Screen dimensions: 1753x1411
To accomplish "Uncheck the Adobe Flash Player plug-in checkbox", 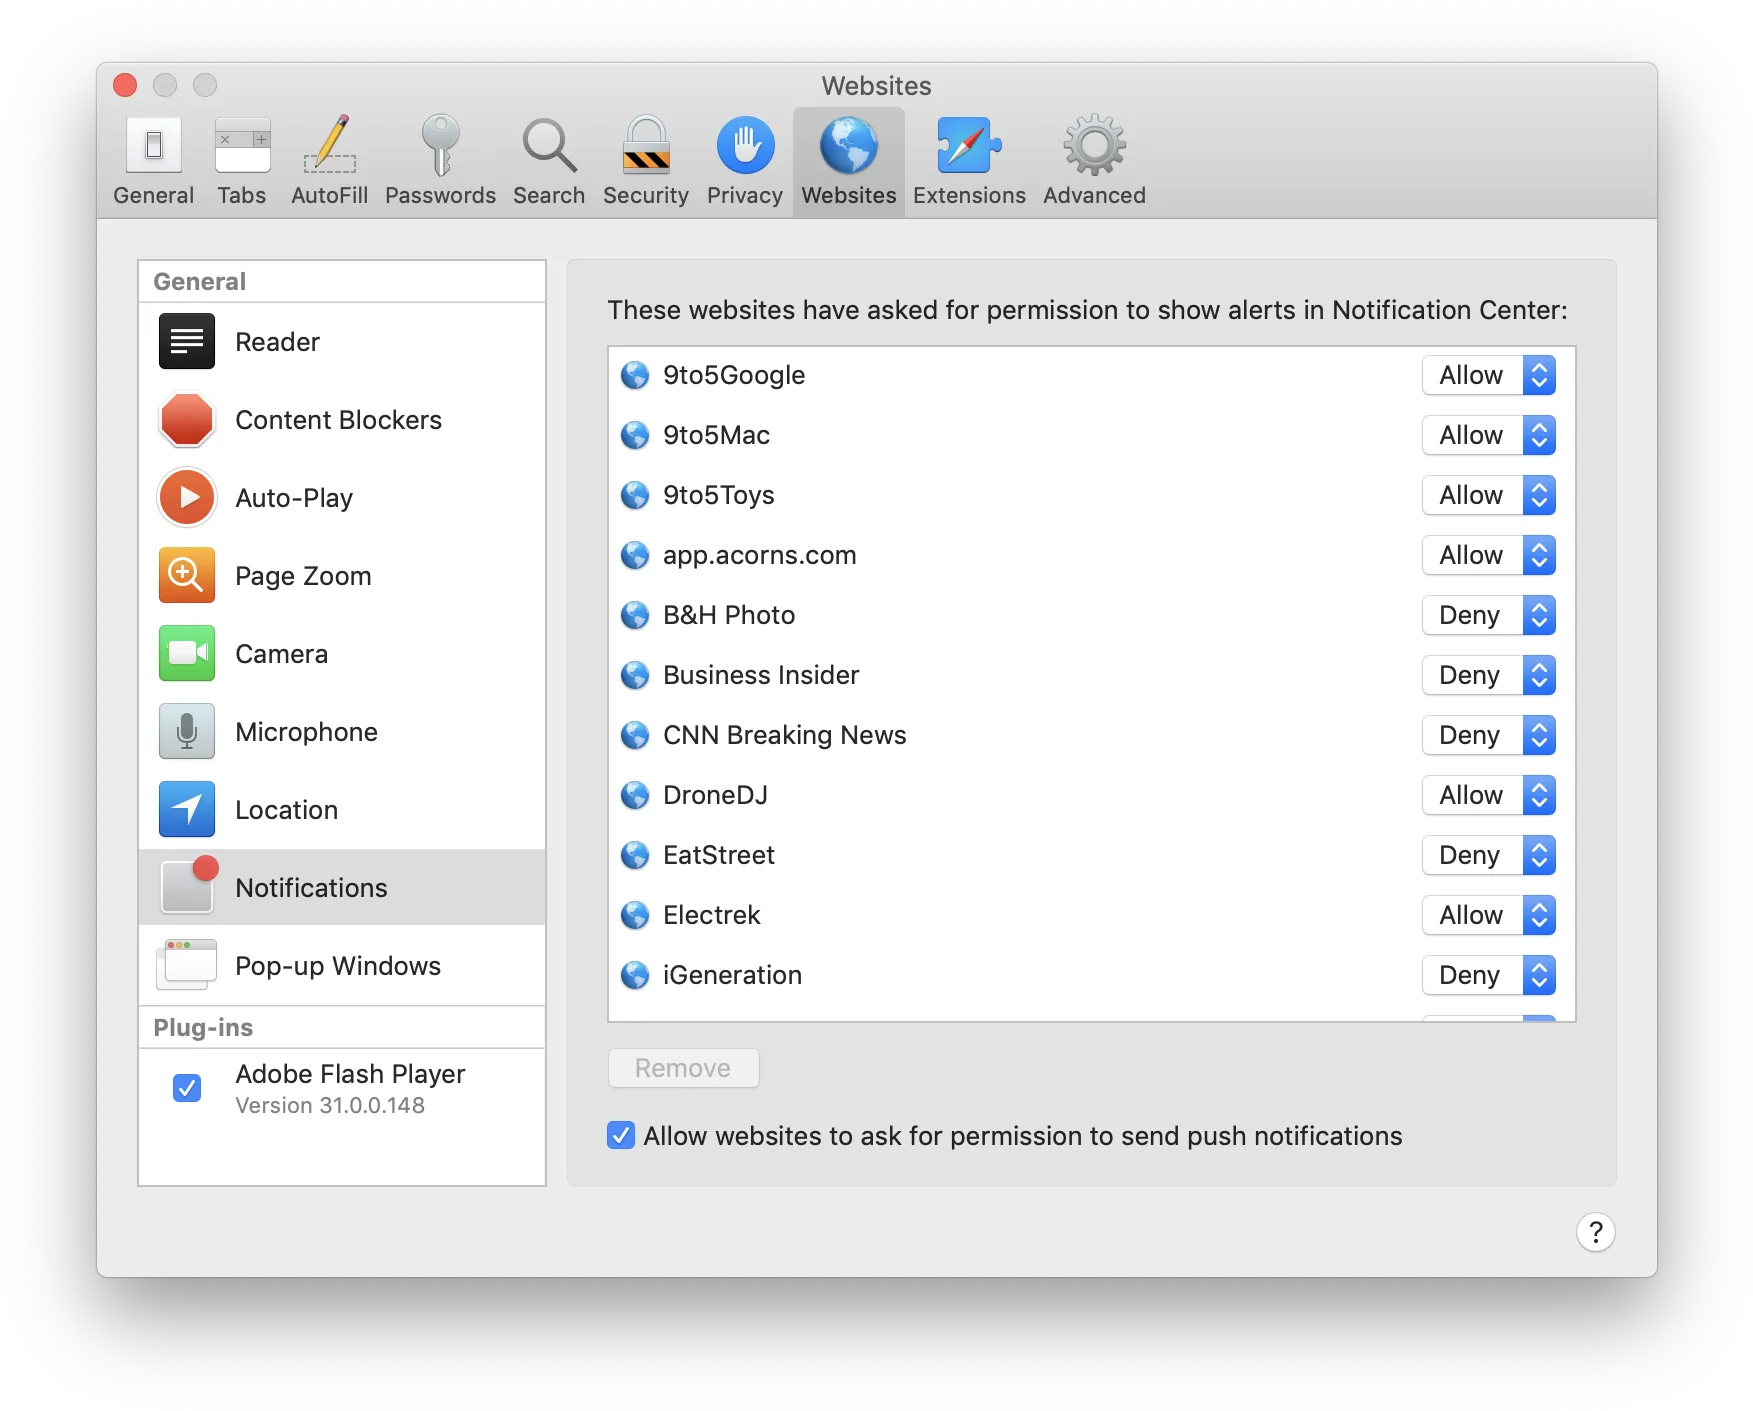I will pyautogui.click(x=187, y=1088).
